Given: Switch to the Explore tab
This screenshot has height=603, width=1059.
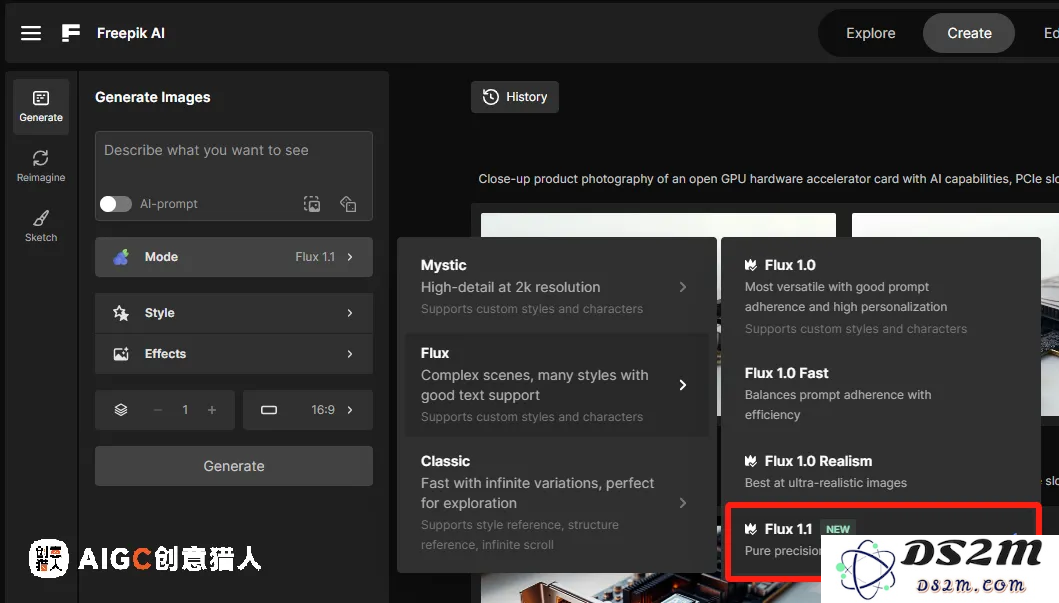Looking at the screenshot, I should [871, 33].
